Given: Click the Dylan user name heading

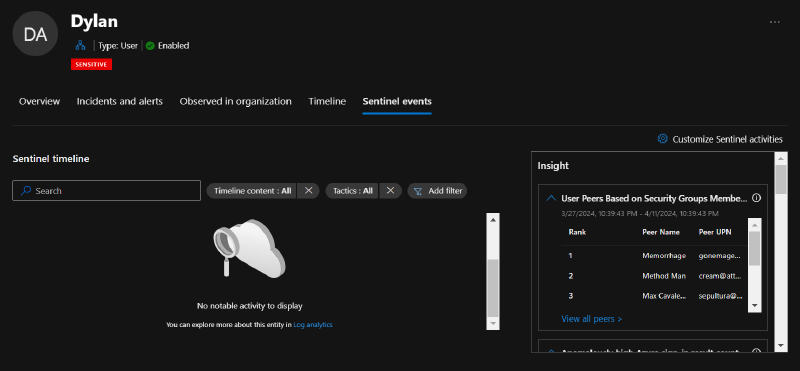Looking at the screenshot, I should pyautogui.click(x=94, y=21).
